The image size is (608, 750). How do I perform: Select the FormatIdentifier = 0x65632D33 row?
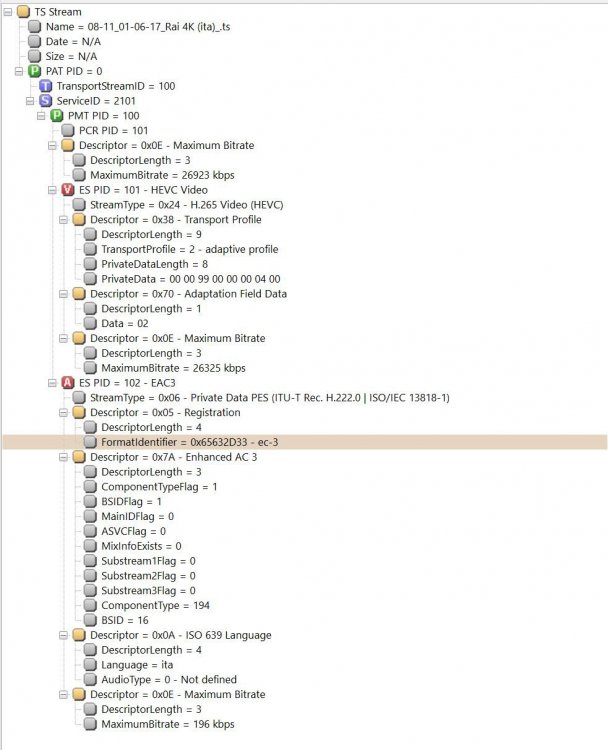coord(305,442)
